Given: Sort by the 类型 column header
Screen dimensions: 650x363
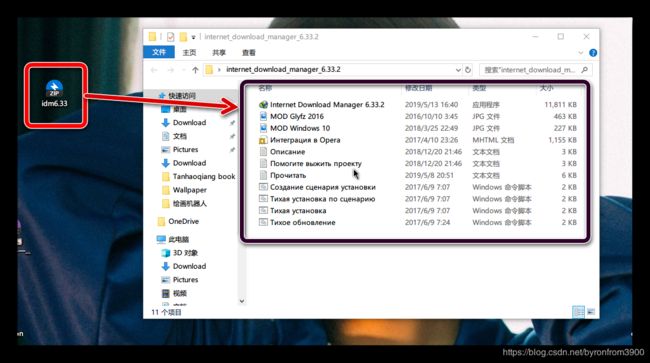Looking at the screenshot, I should tap(479, 88).
